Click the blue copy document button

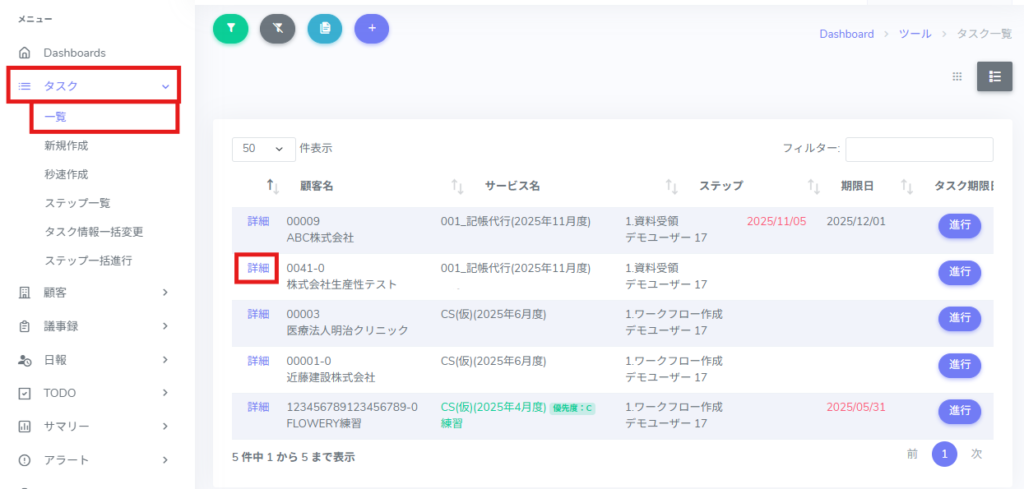324,29
